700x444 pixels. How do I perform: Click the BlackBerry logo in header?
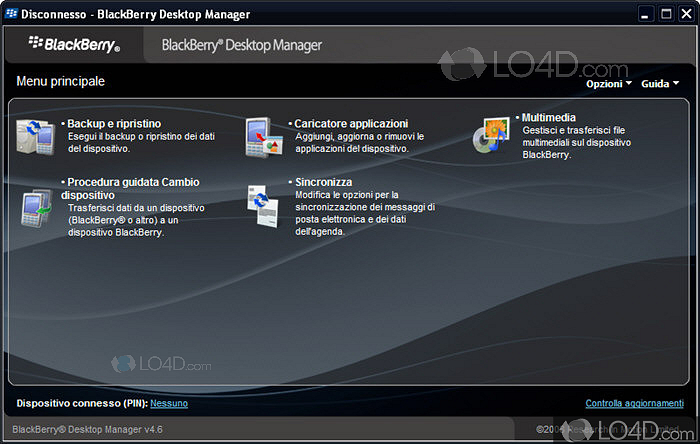[x=75, y=44]
